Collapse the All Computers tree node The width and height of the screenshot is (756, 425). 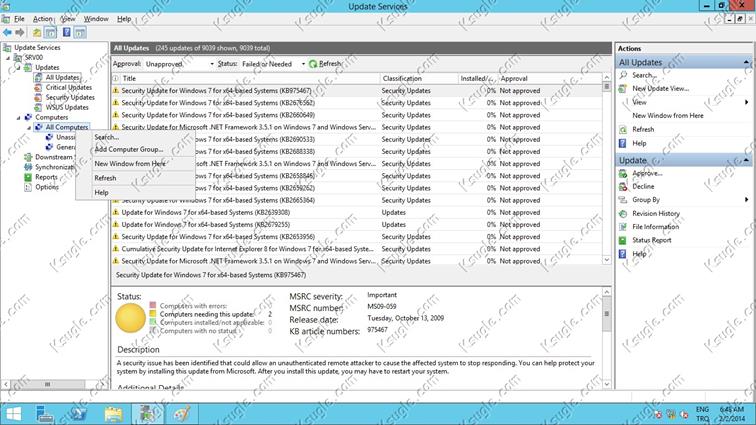[x=29, y=128]
